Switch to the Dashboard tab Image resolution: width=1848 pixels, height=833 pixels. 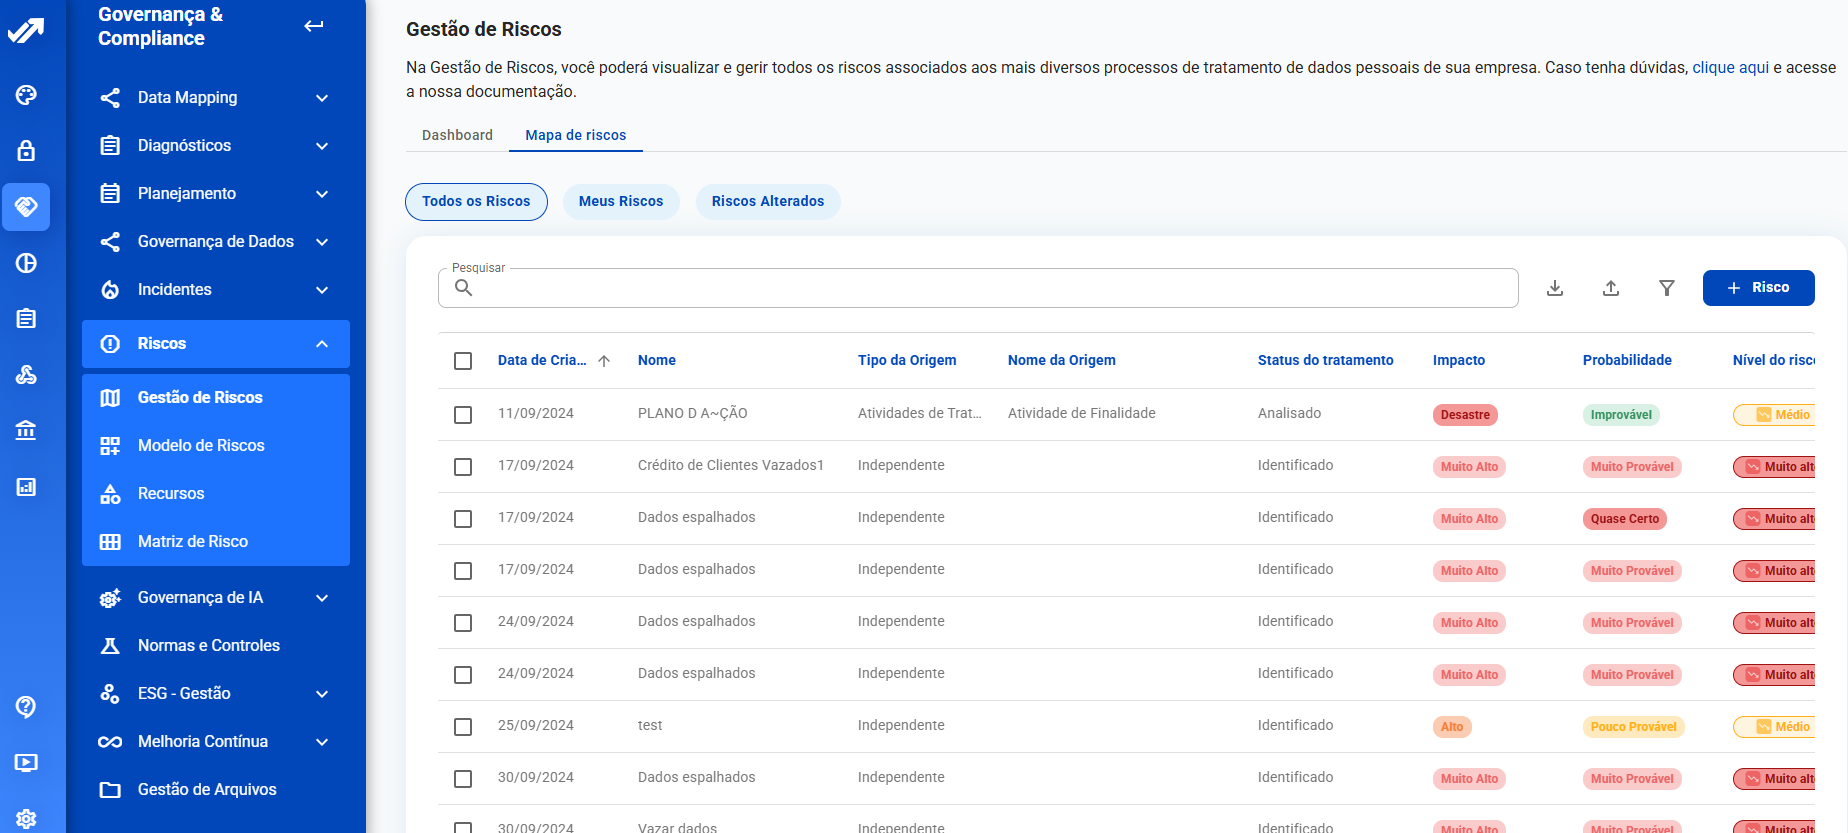457,135
